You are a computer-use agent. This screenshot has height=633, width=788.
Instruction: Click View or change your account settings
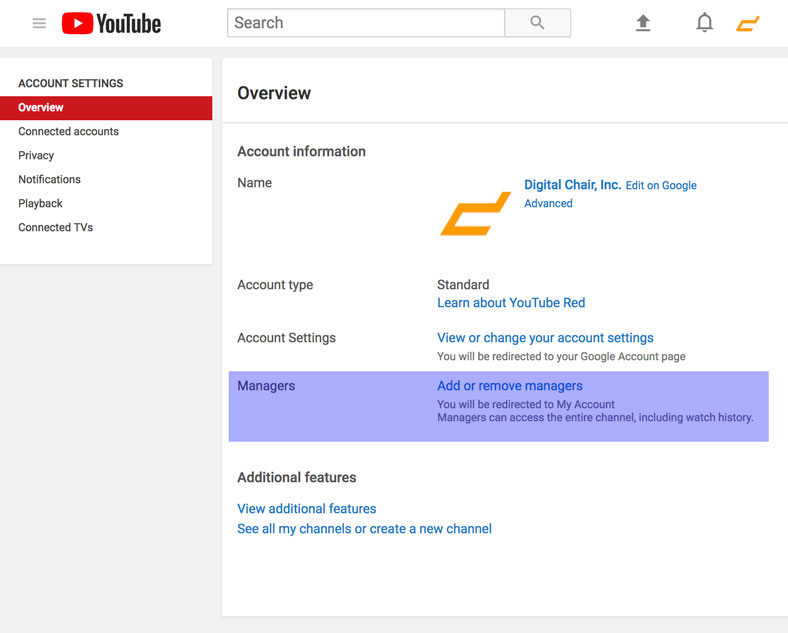pyautogui.click(x=545, y=338)
